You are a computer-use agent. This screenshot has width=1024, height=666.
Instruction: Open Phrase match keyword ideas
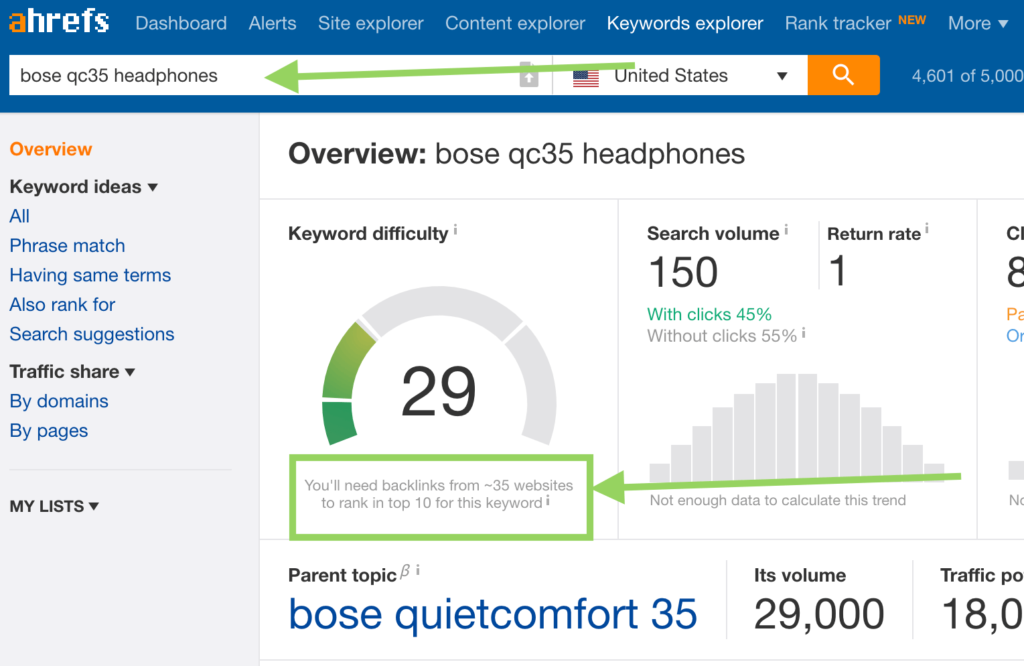[x=67, y=246]
